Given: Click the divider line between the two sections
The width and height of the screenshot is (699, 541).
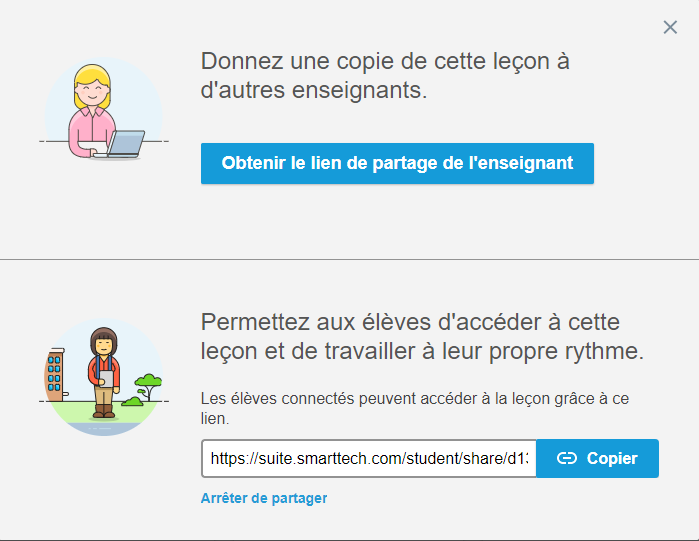Looking at the screenshot, I should pos(349,259).
